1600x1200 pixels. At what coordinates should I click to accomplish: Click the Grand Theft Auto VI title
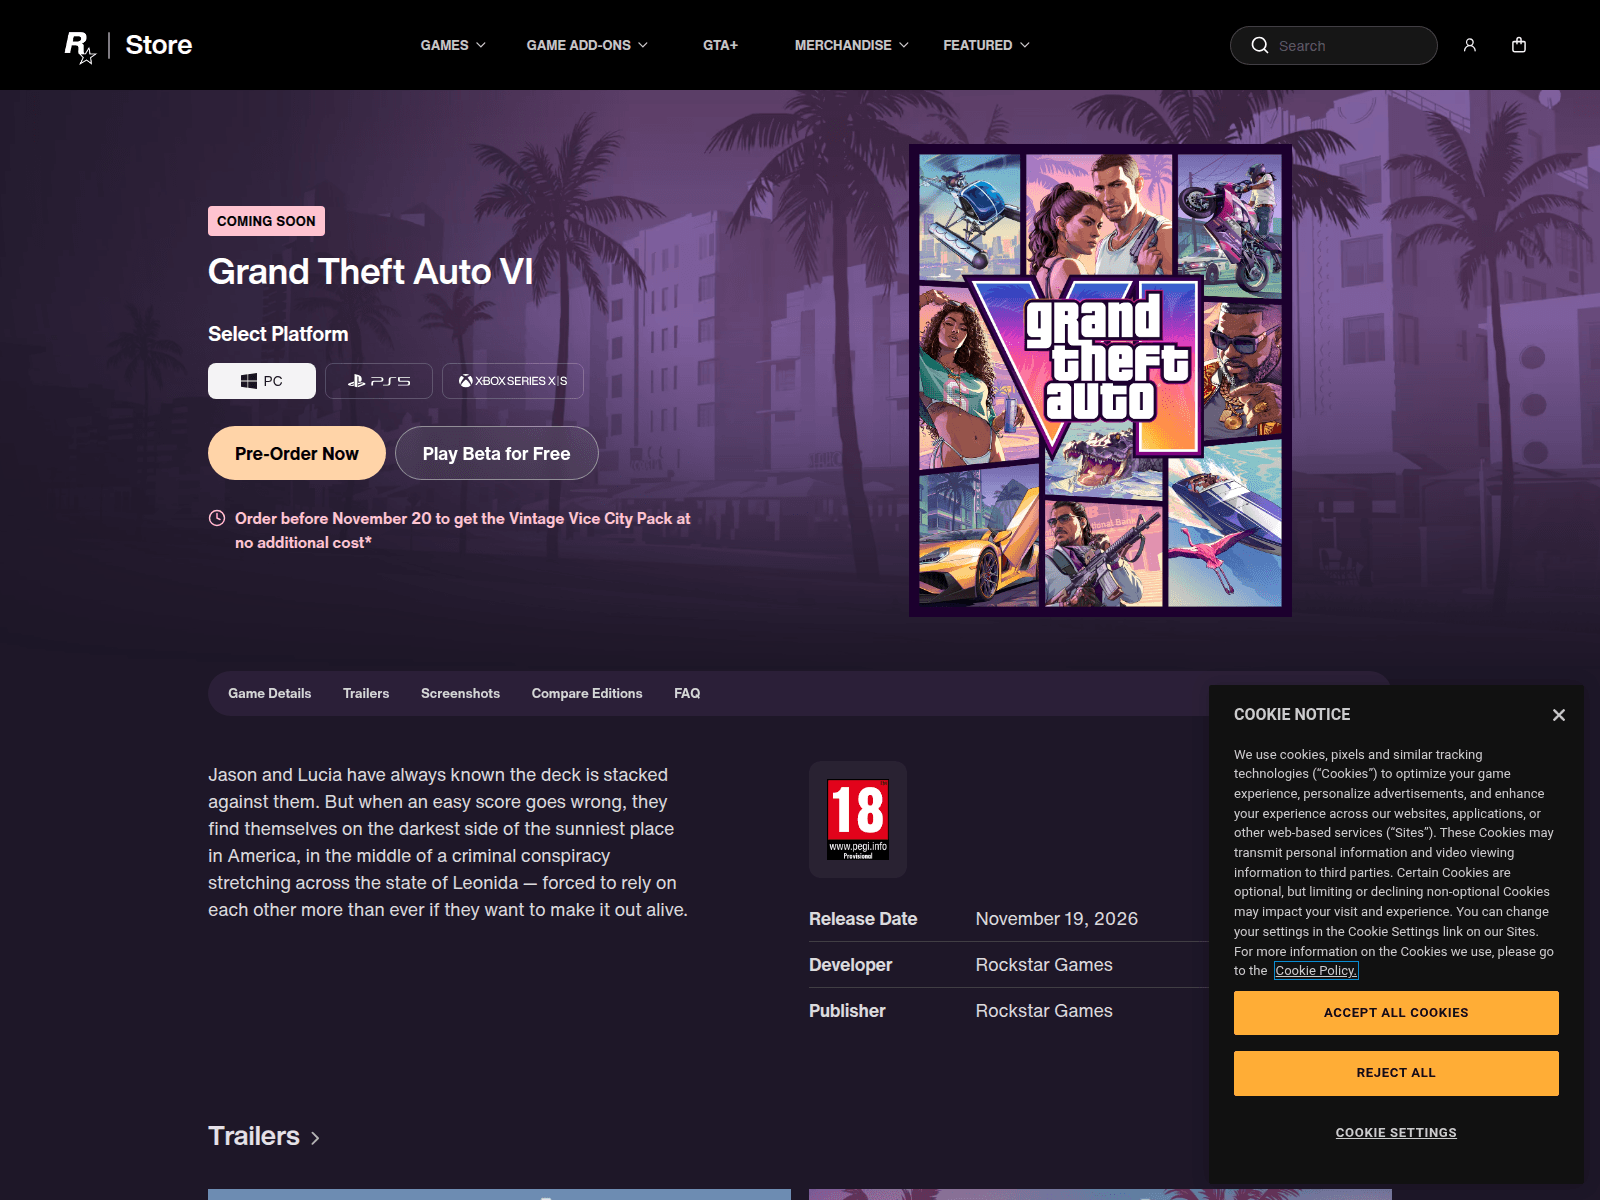pyautogui.click(x=370, y=272)
